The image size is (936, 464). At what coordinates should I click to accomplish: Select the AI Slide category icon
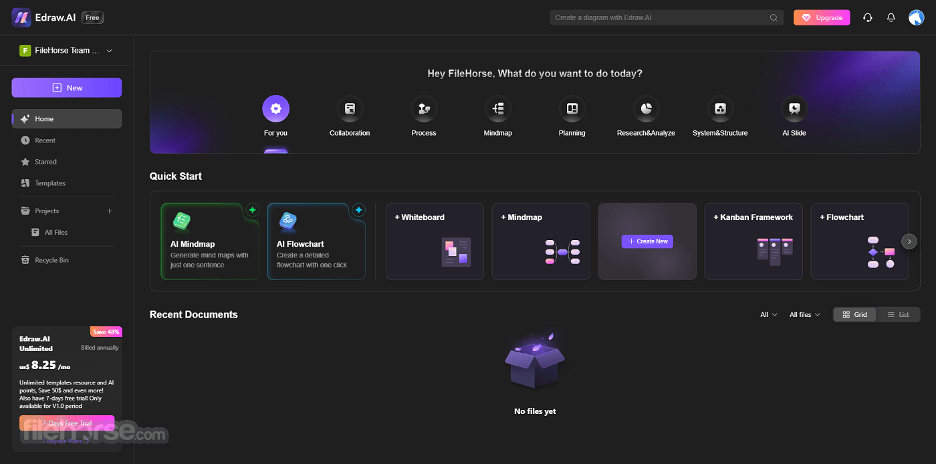point(794,109)
